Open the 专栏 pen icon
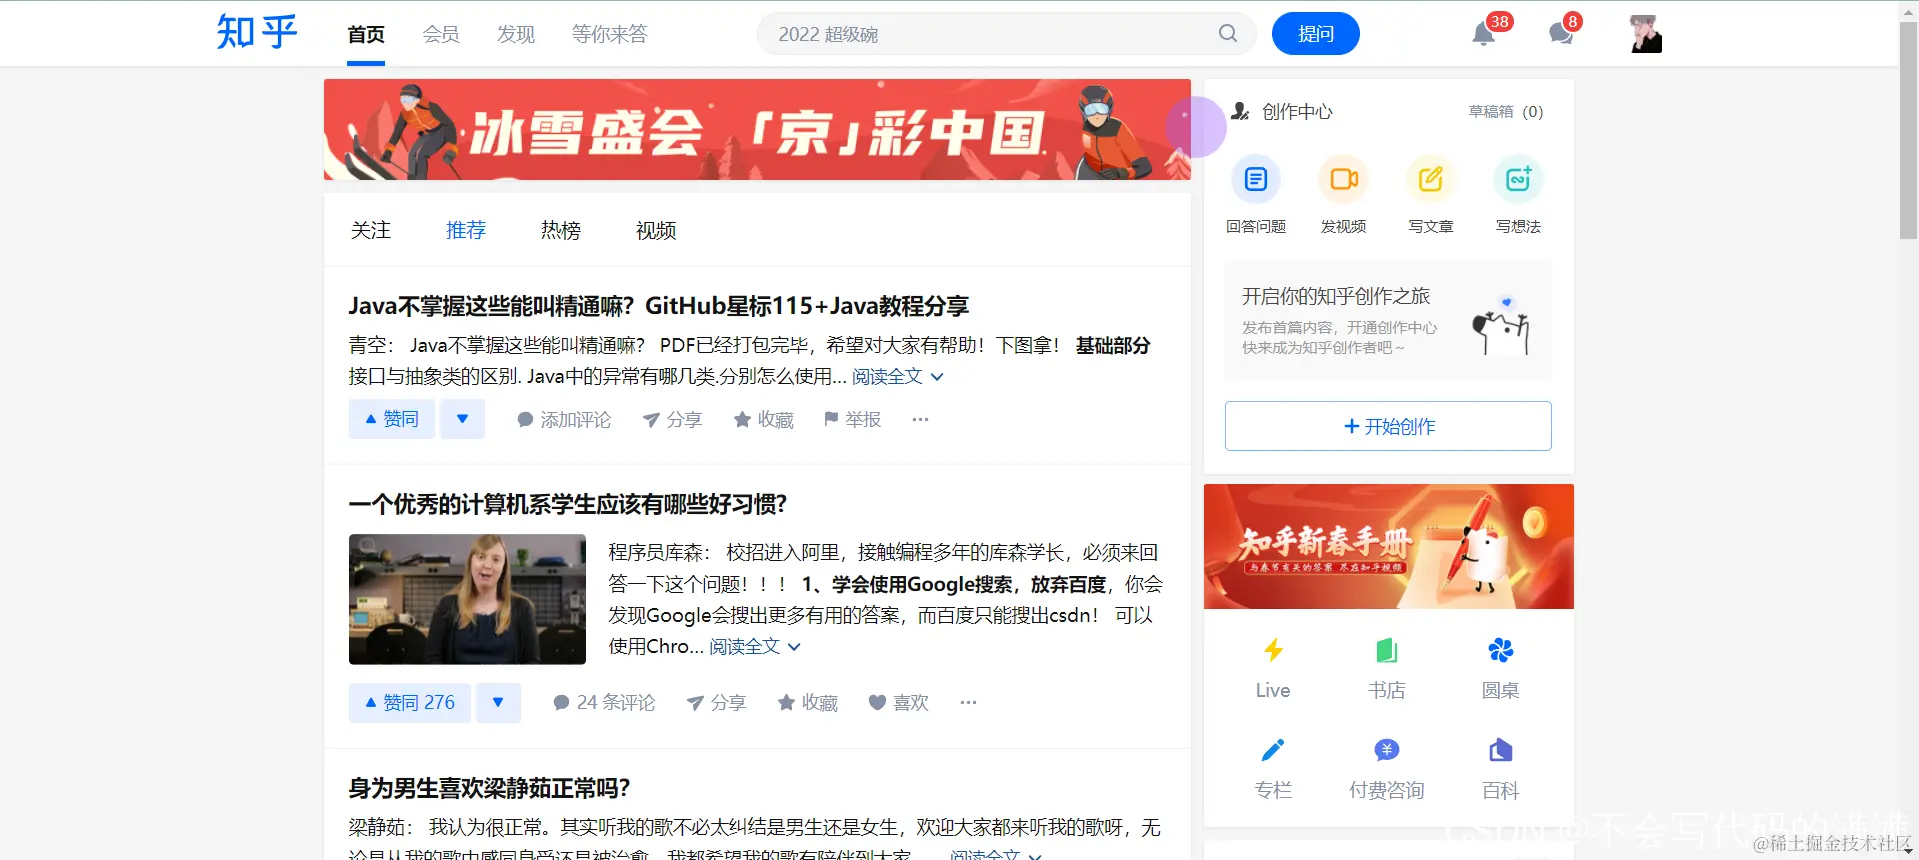The width and height of the screenshot is (1919, 860). point(1273,750)
